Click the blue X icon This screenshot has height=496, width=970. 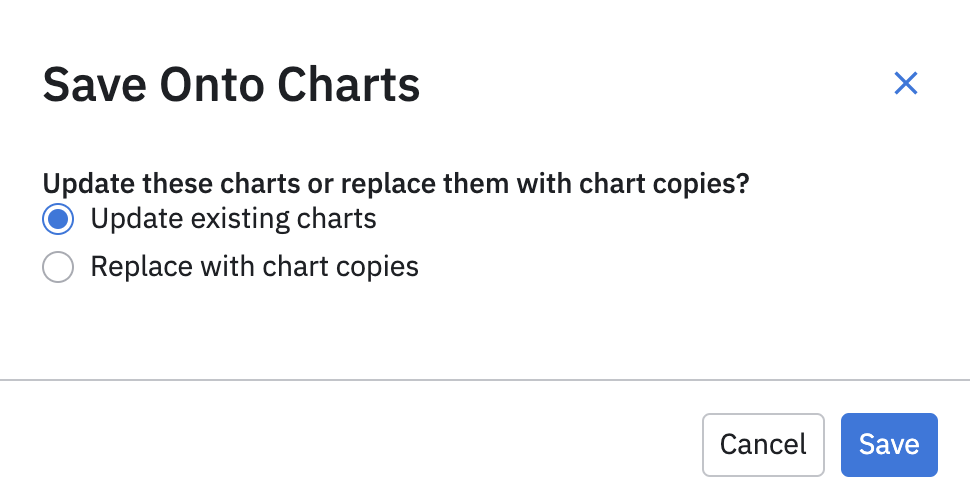(905, 83)
